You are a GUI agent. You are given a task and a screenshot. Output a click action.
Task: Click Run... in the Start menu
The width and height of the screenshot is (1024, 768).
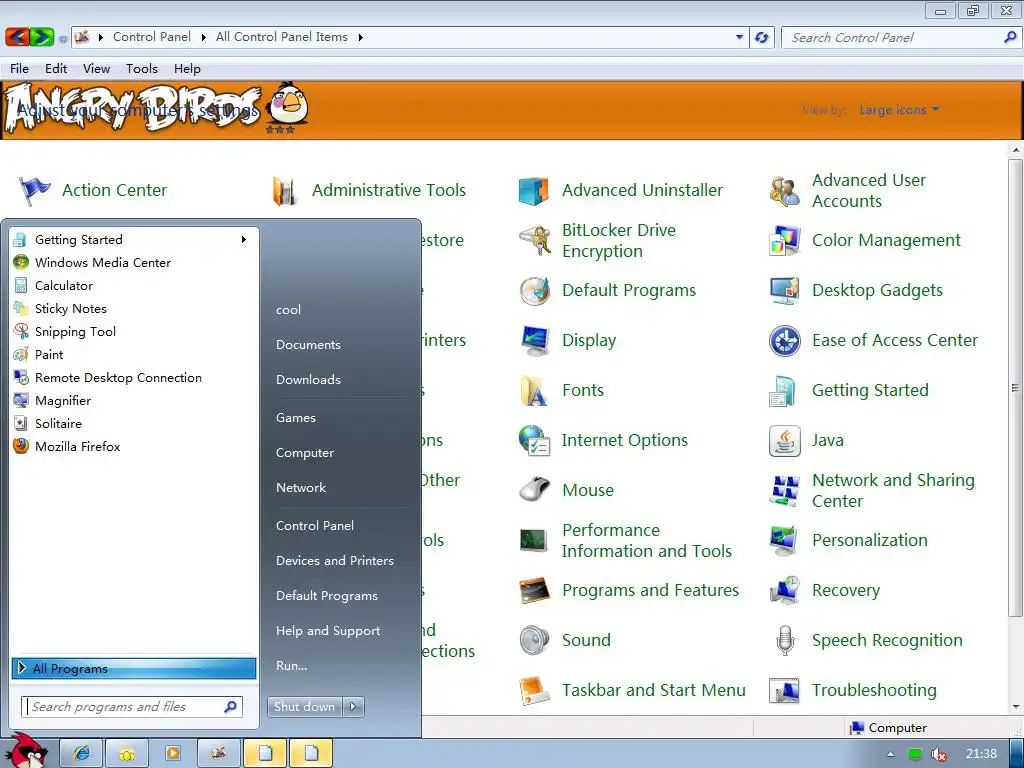point(291,666)
